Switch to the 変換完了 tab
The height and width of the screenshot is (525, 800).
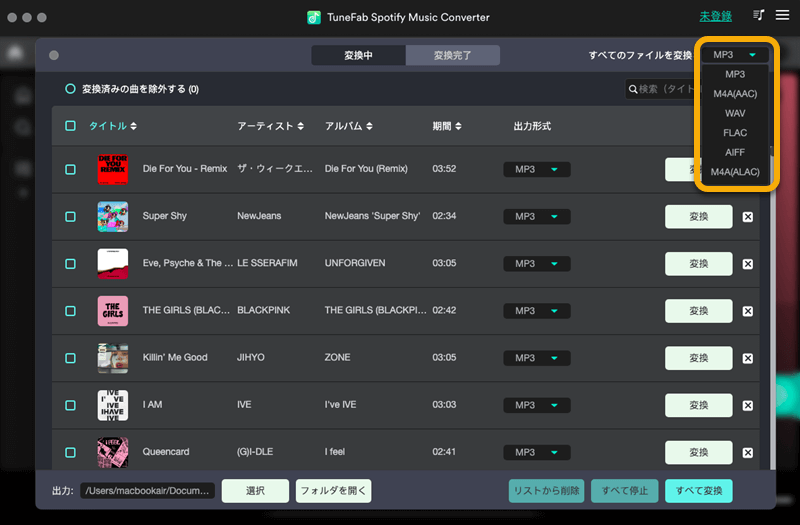click(x=453, y=55)
